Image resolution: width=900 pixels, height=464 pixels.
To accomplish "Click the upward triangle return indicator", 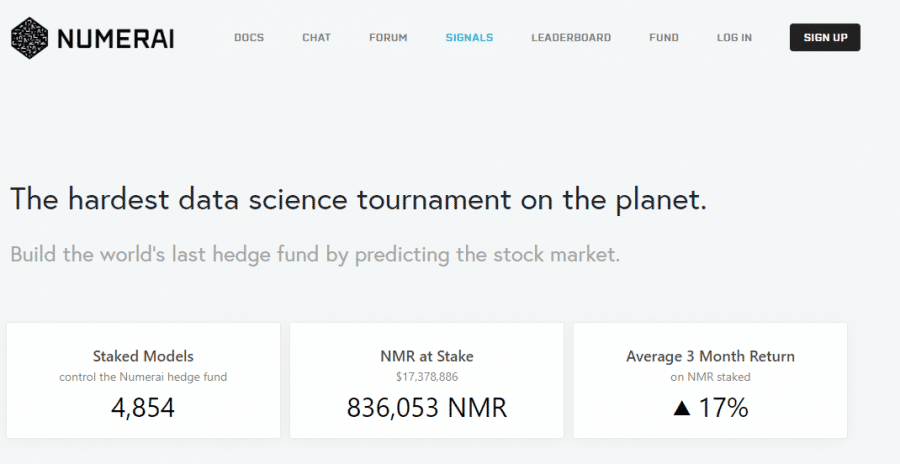I will pos(682,408).
